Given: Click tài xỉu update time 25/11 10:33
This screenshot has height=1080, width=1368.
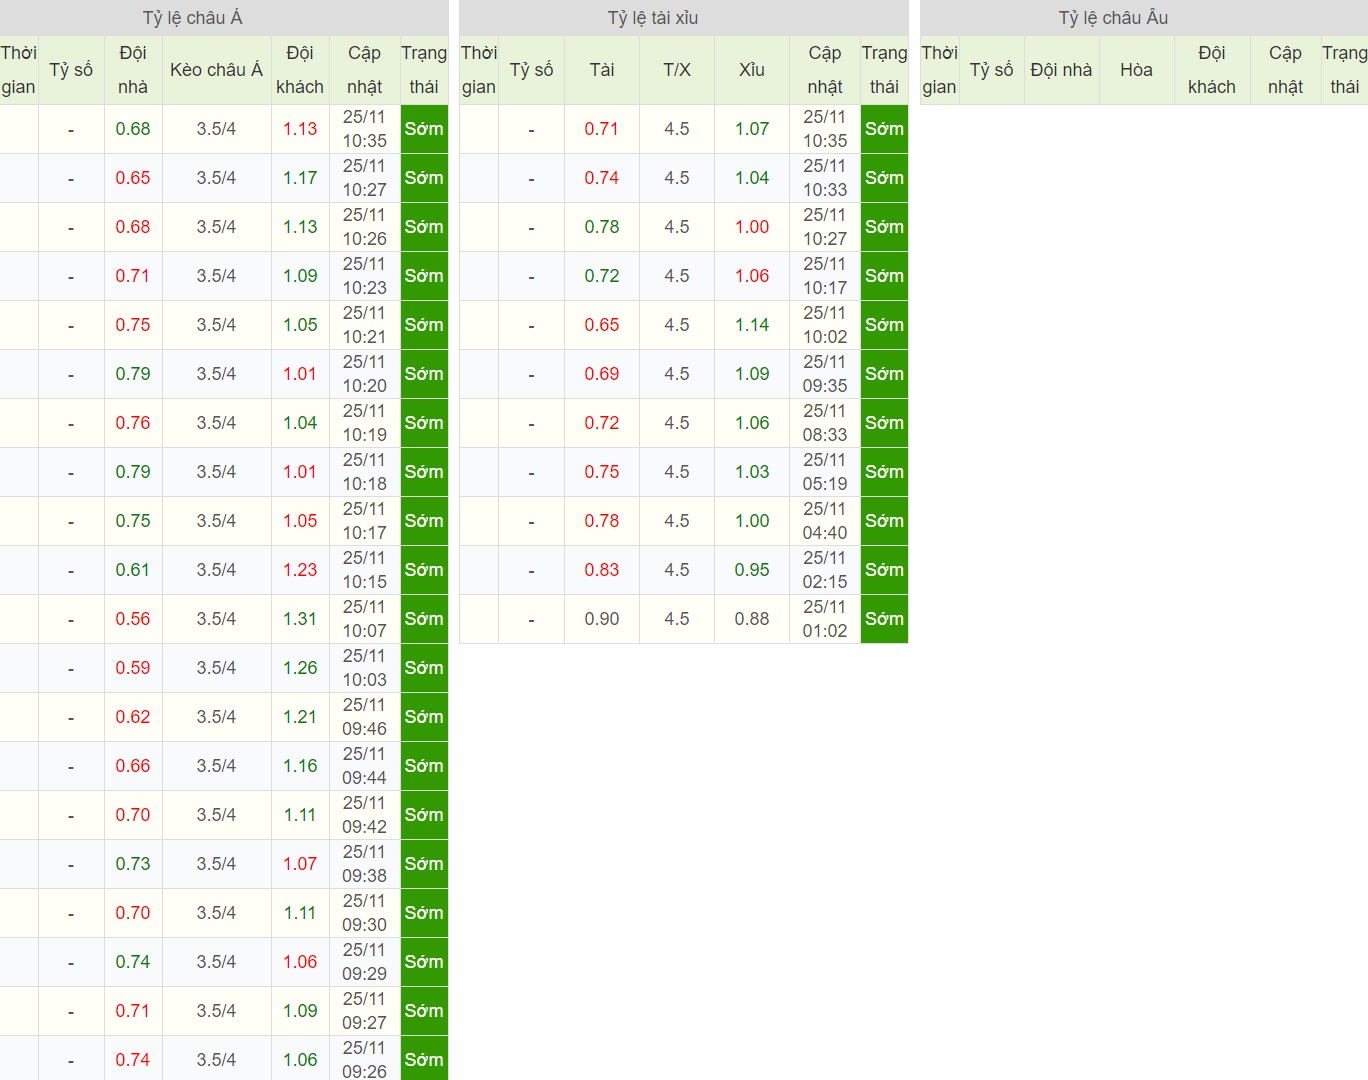Looking at the screenshot, I should [x=825, y=178].
